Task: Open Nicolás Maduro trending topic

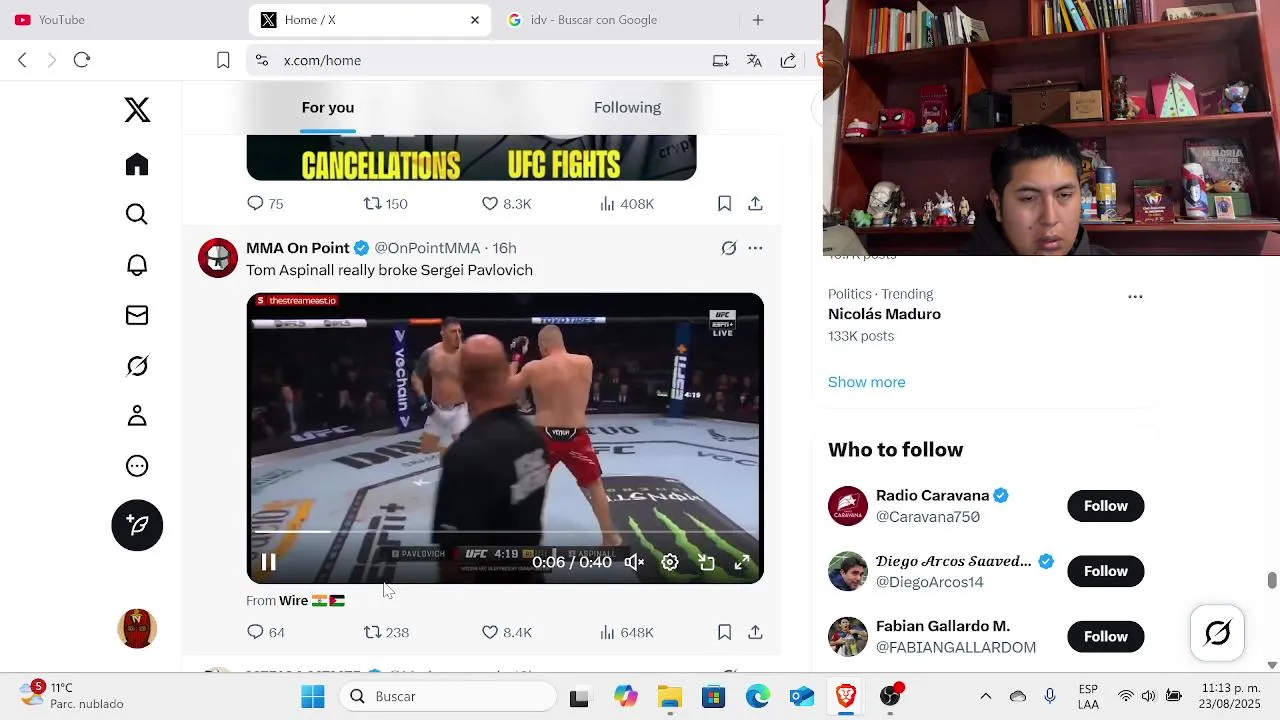Action: 884,314
